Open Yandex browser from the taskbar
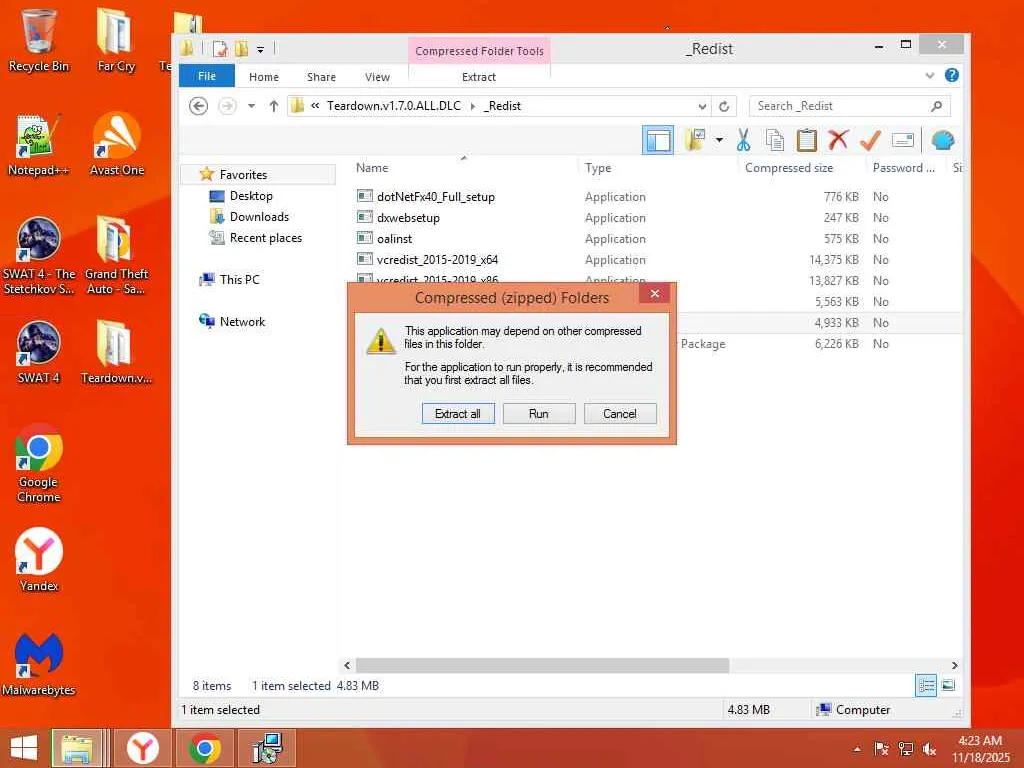The image size is (1024, 768). (142, 748)
